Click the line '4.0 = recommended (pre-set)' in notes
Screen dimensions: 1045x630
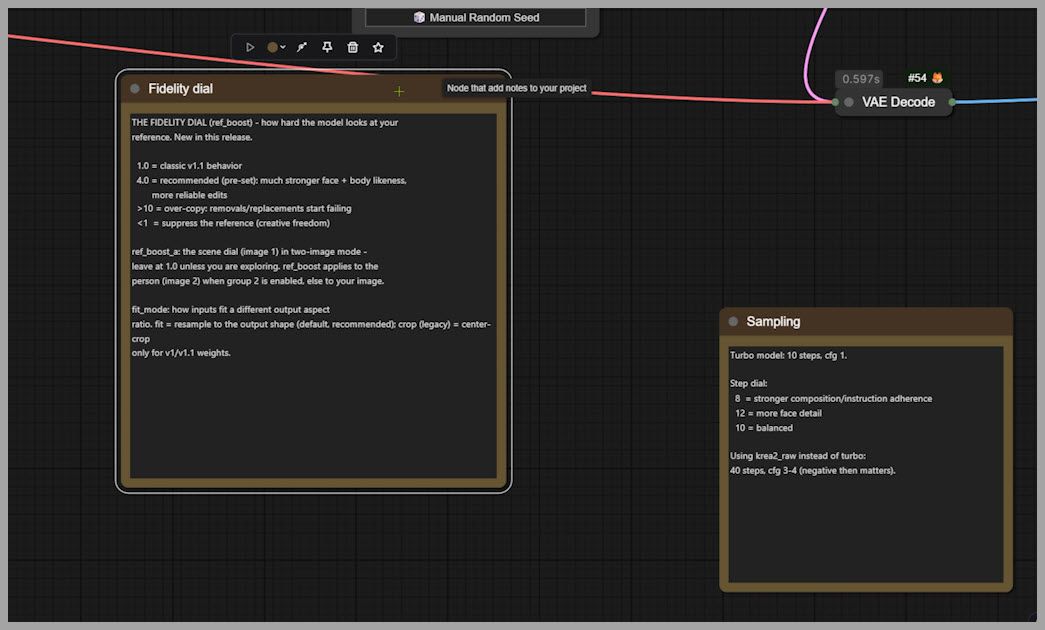[x=271, y=180]
